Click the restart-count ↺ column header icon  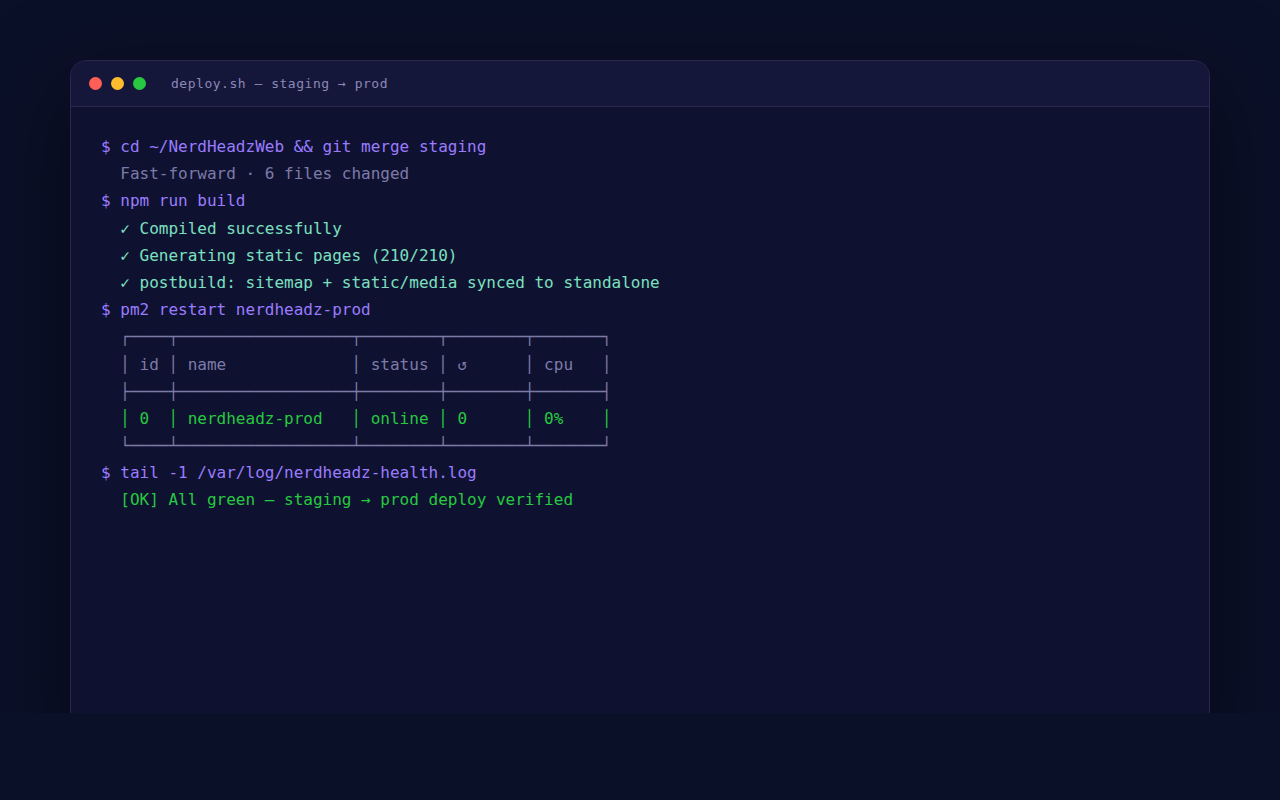pos(462,364)
